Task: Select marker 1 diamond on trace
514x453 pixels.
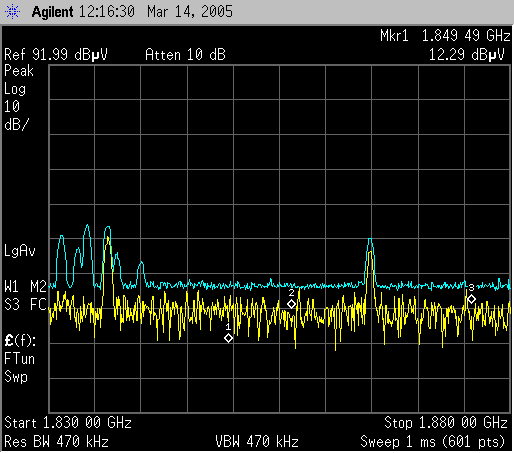Action: coord(228,338)
